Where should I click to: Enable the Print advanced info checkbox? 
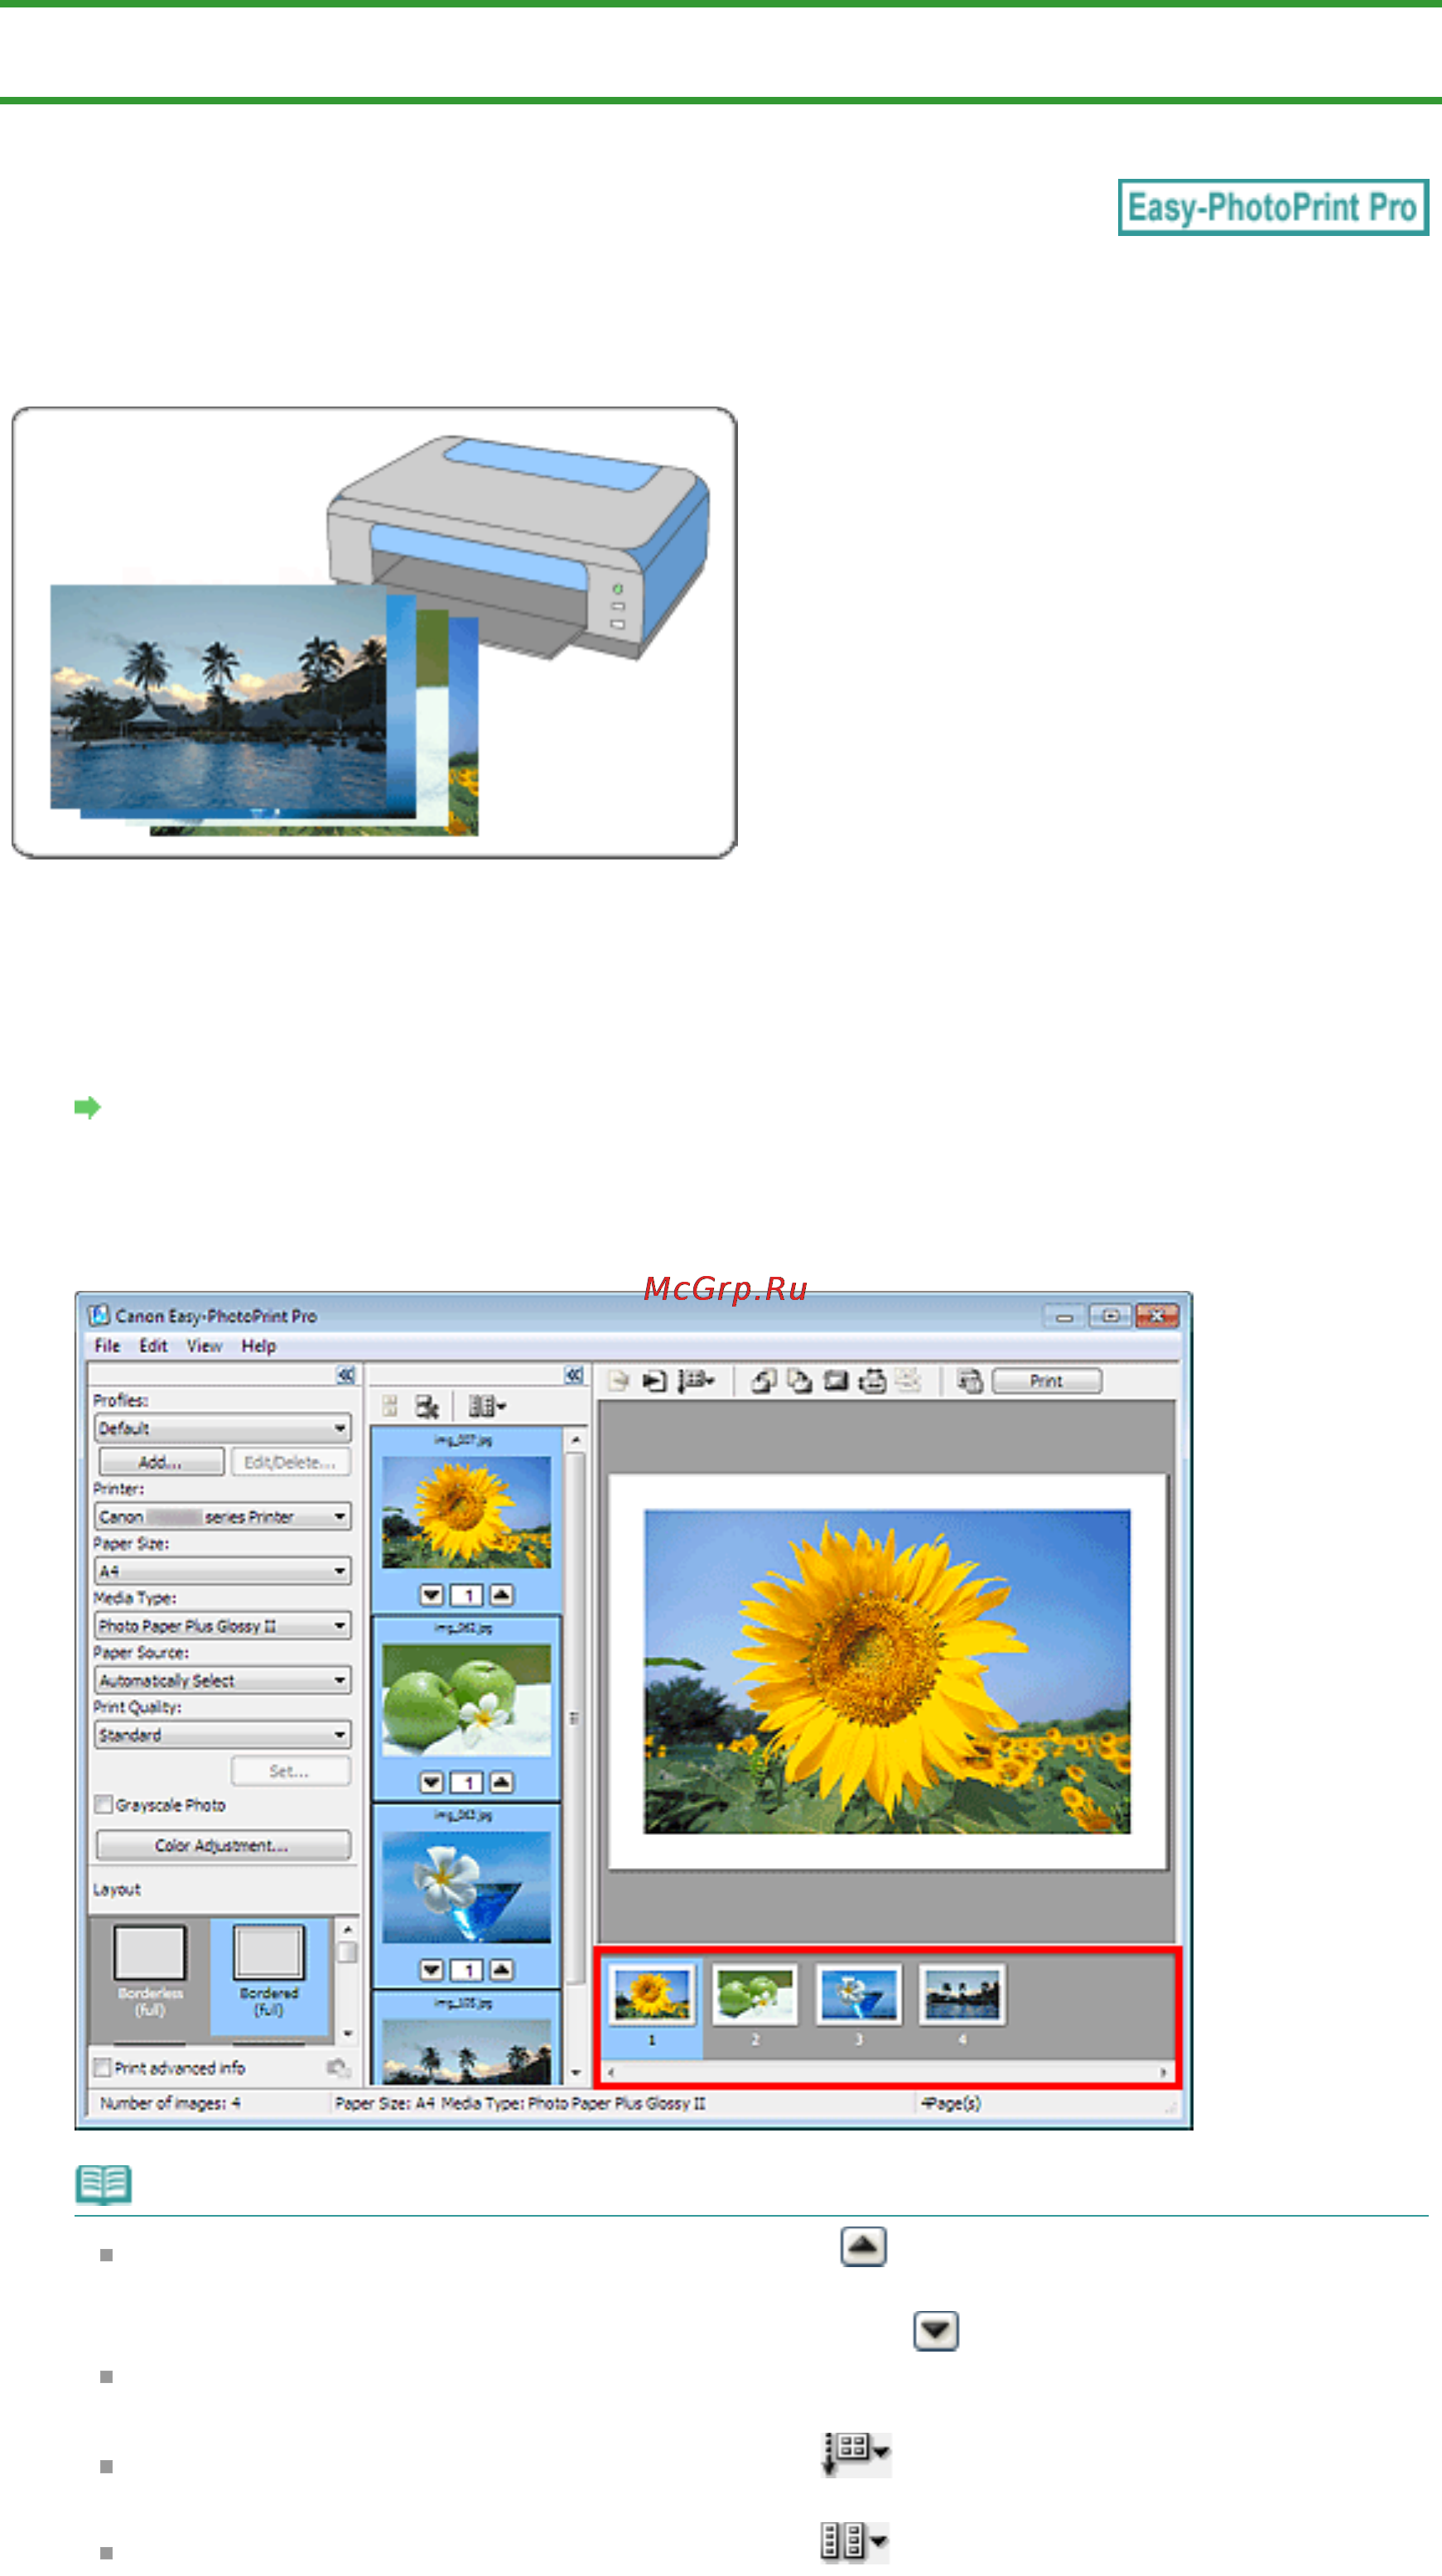coord(102,2068)
